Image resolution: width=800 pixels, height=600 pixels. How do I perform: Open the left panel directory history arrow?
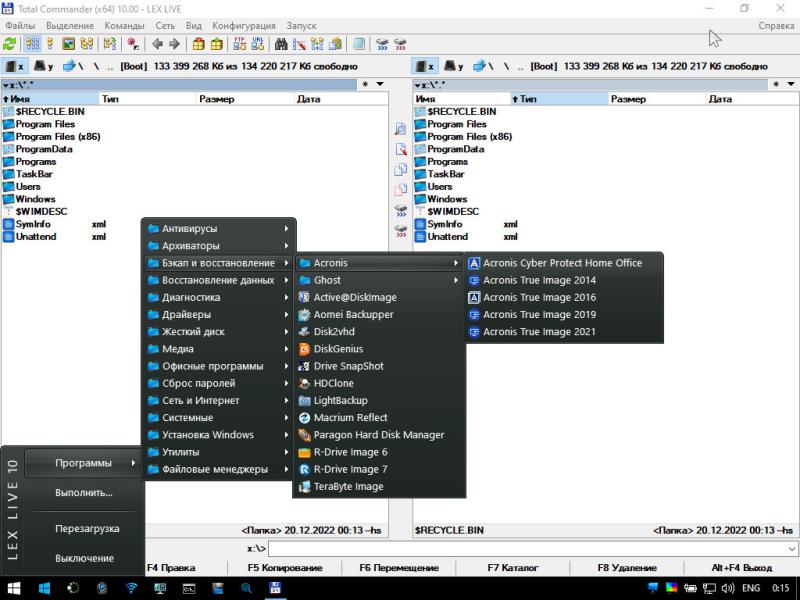click(x=380, y=84)
